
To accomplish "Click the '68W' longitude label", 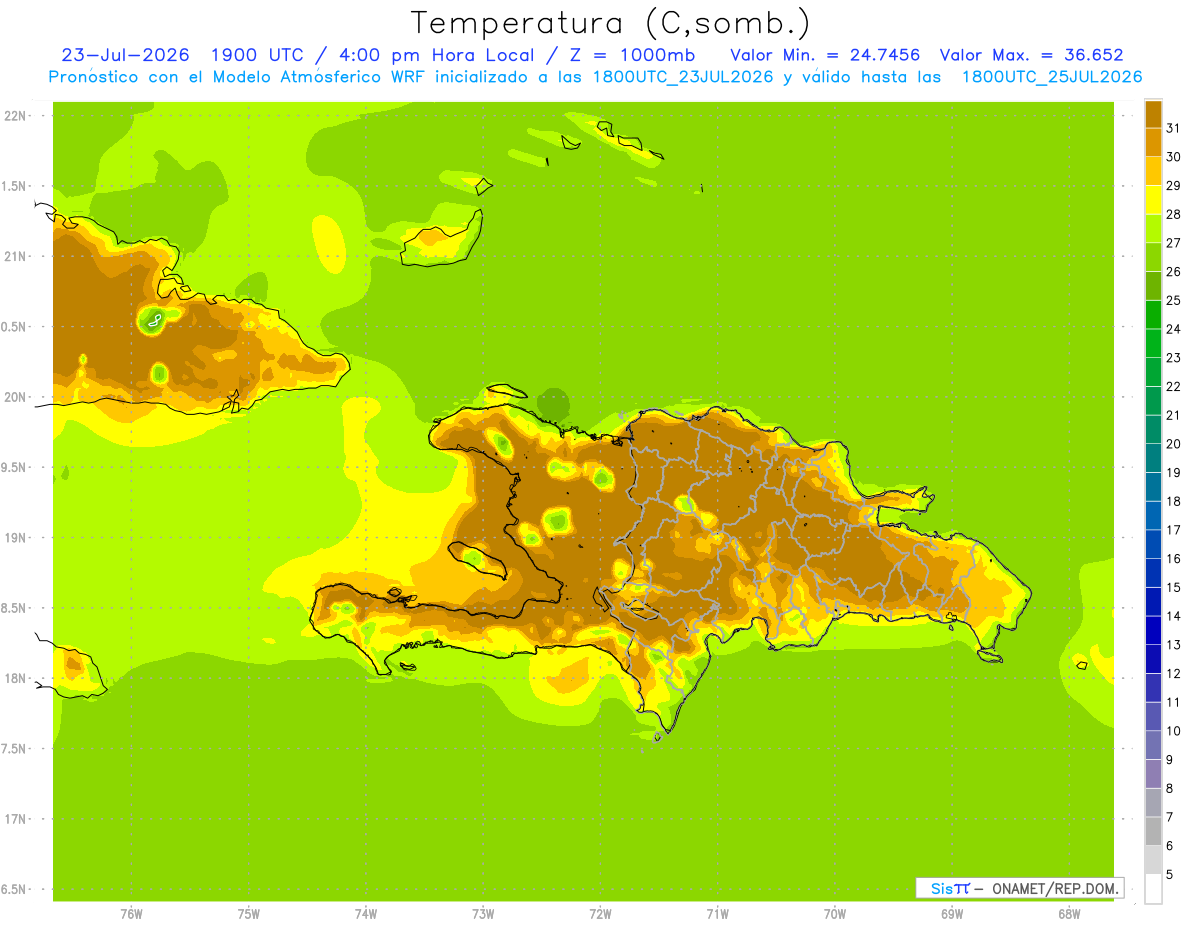I will [1069, 914].
